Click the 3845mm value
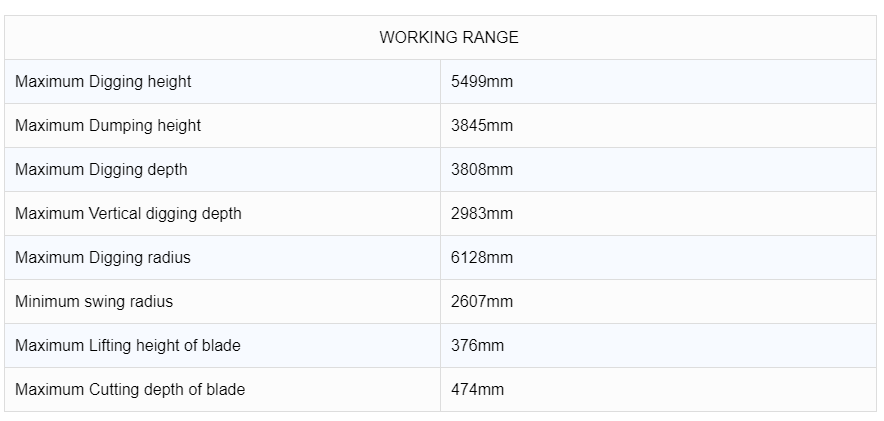This screenshot has width=884, height=421. (481, 126)
